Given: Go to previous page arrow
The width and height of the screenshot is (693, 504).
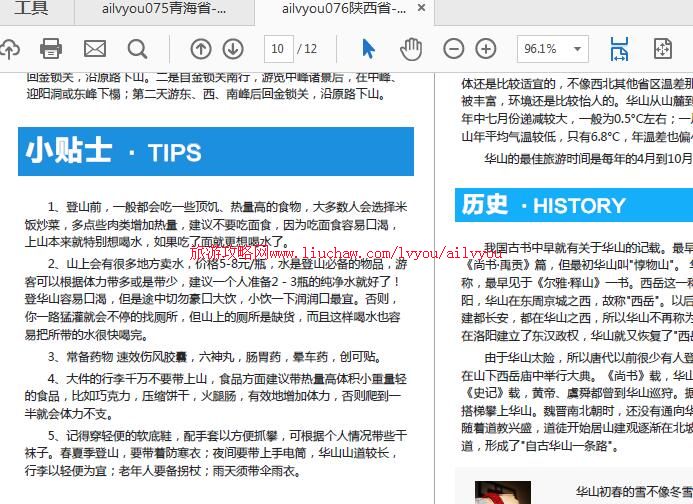Looking at the screenshot, I should coord(201,49).
